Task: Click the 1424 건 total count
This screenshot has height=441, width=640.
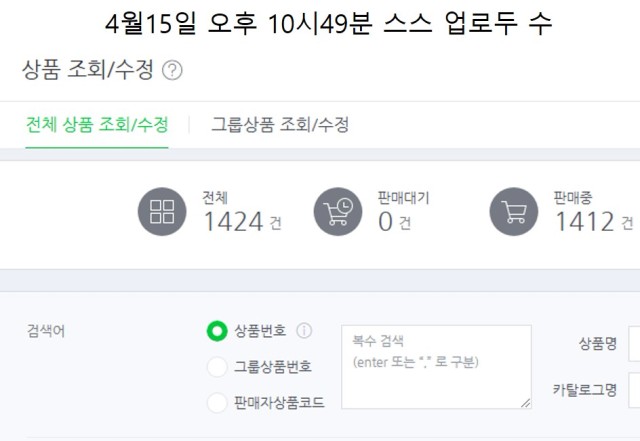Action: (242, 222)
